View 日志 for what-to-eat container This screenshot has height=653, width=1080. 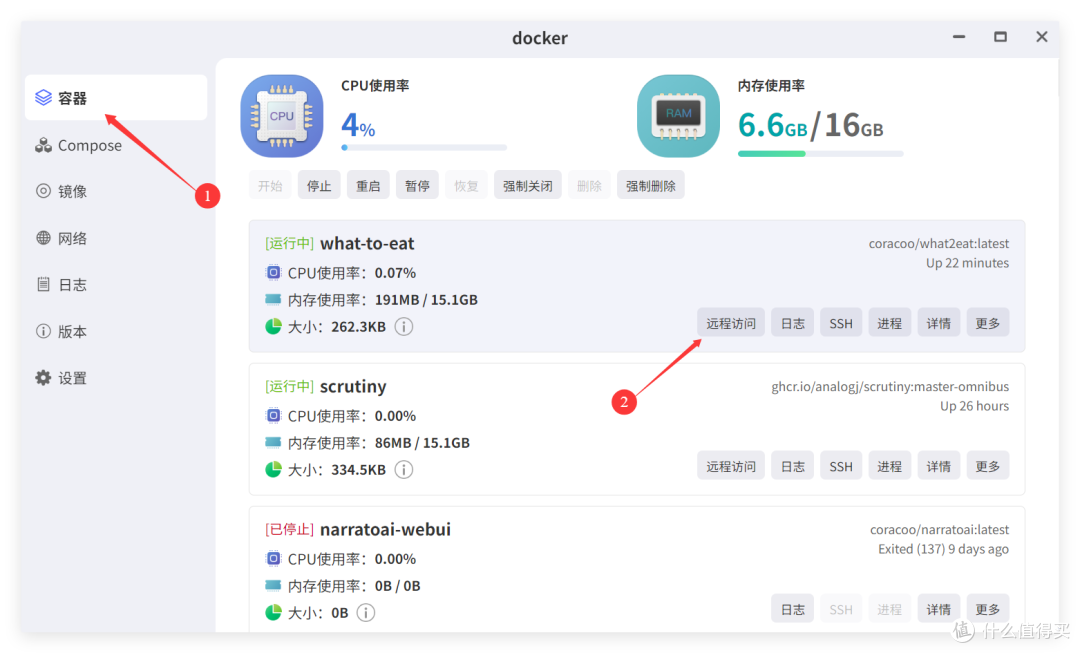click(792, 322)
